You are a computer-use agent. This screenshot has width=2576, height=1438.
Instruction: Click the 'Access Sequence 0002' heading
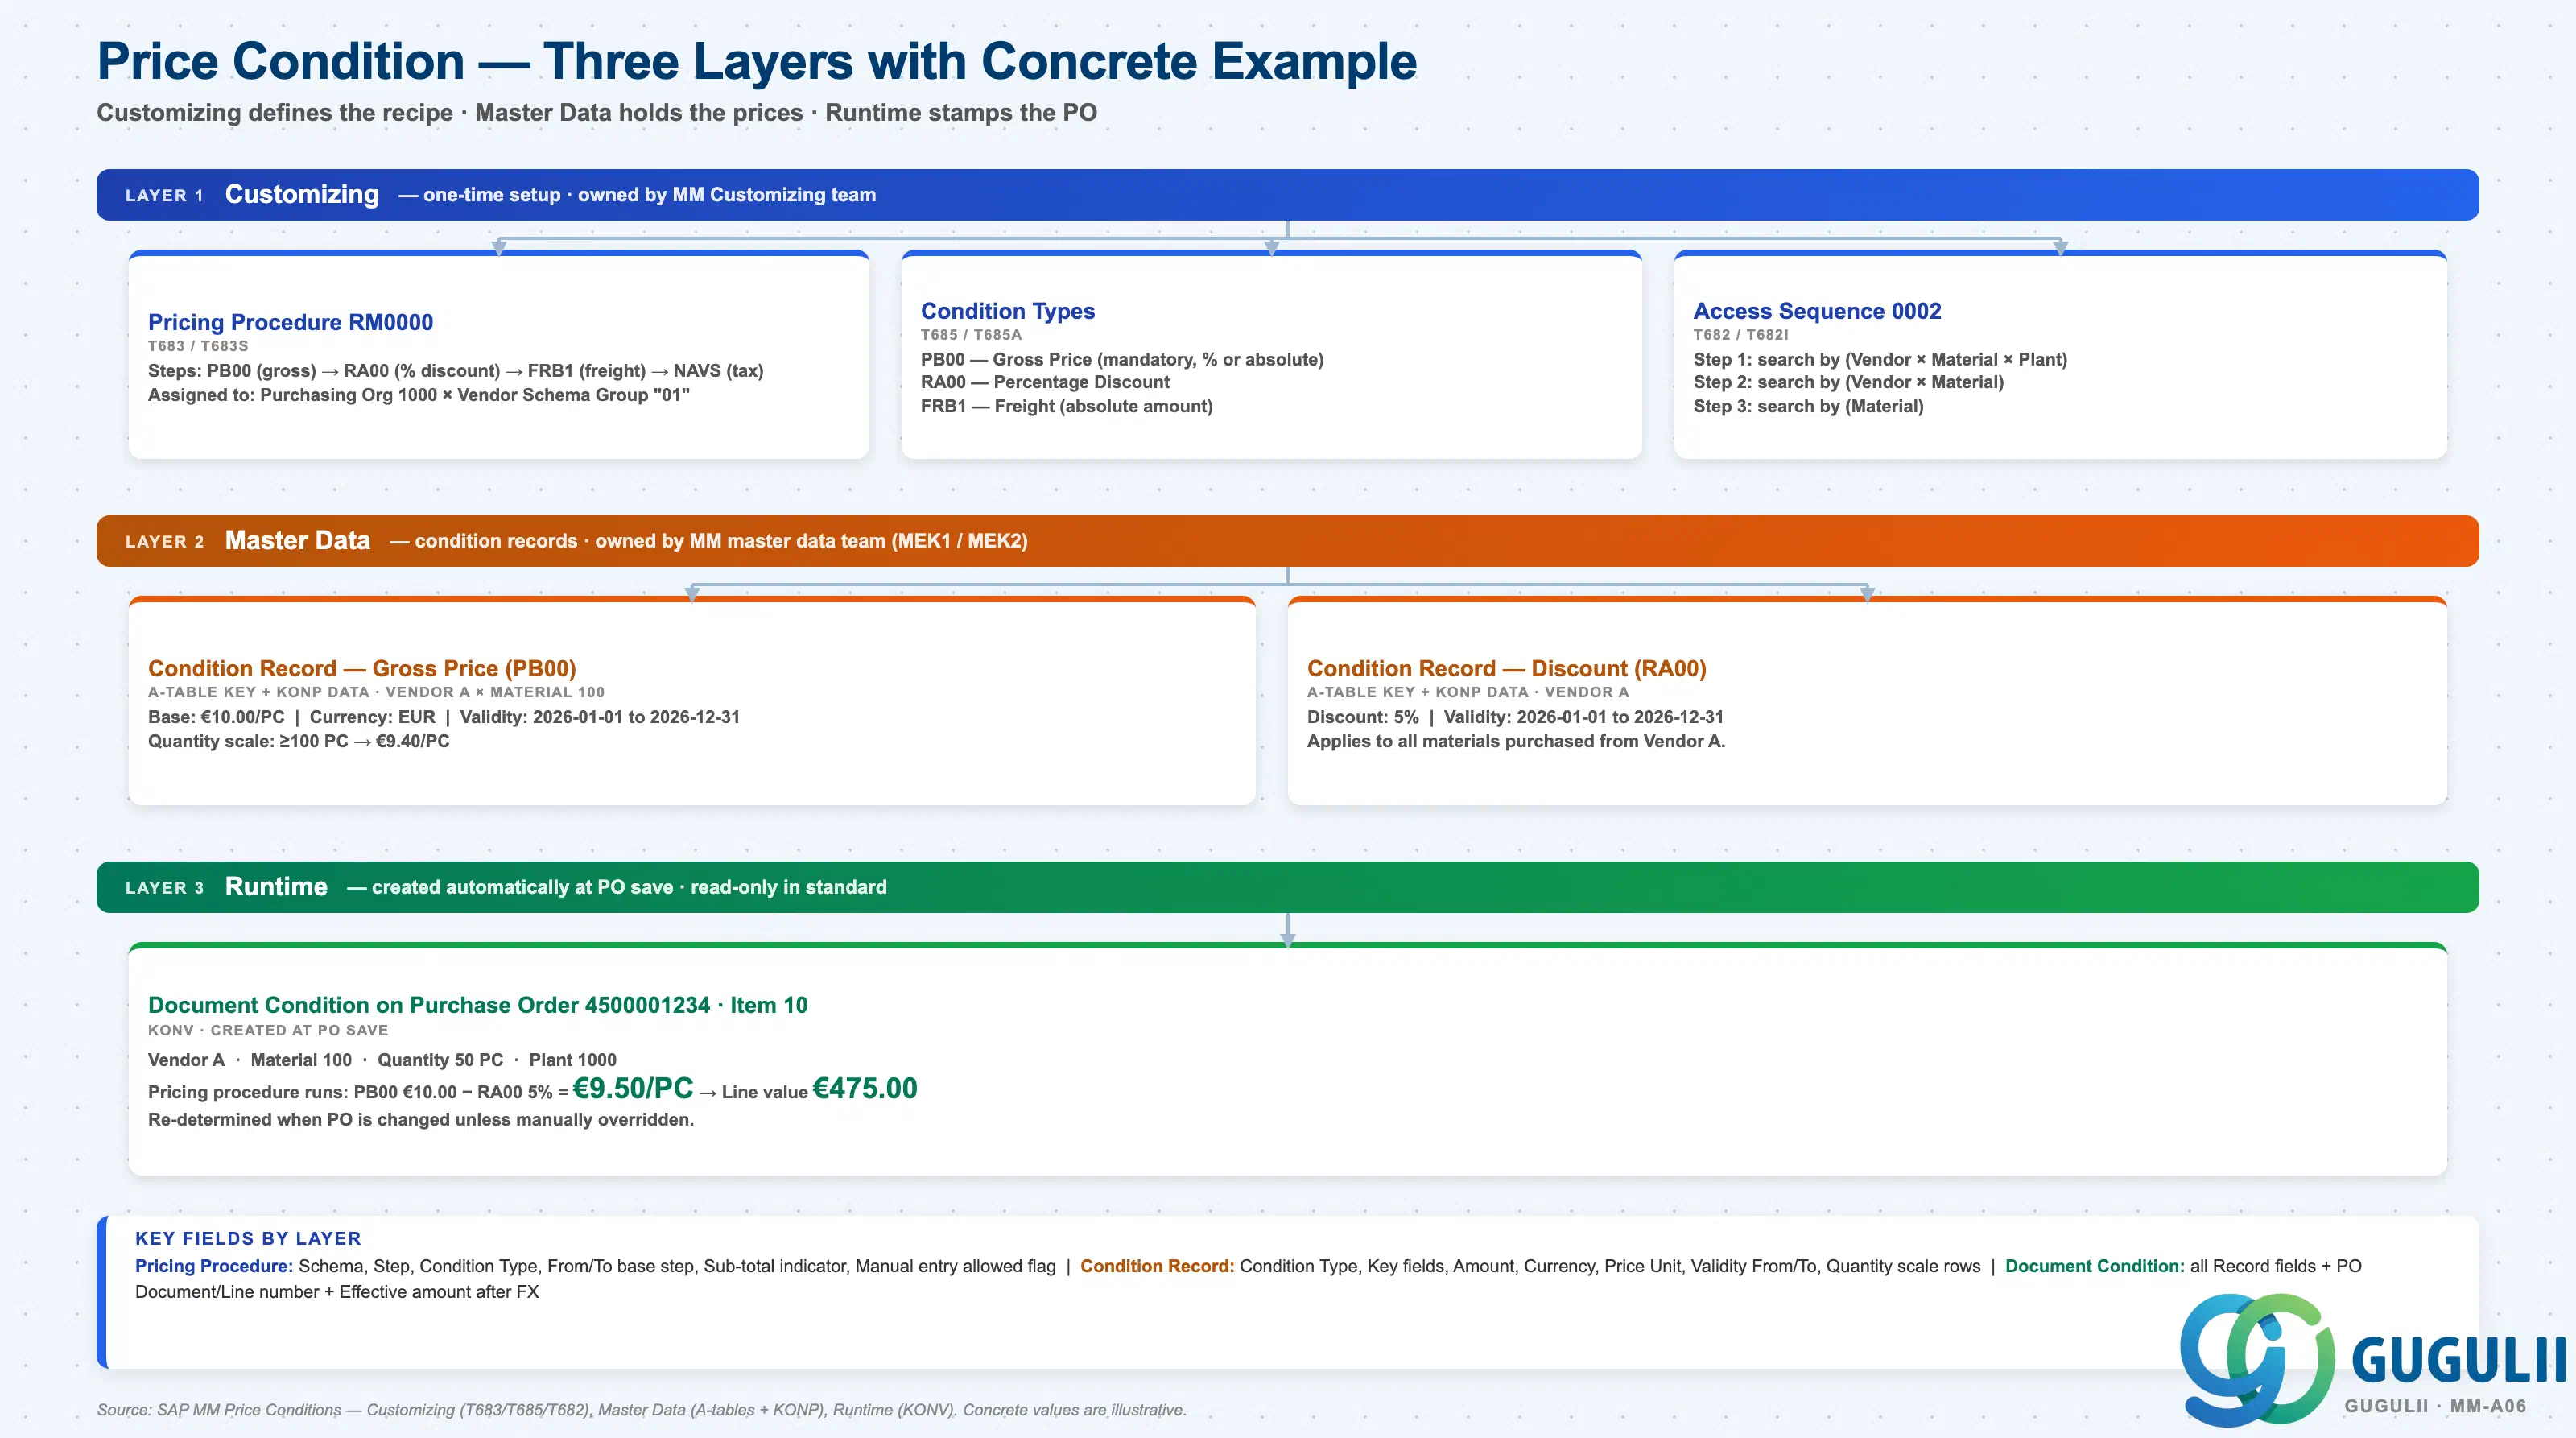point(1817,311)
